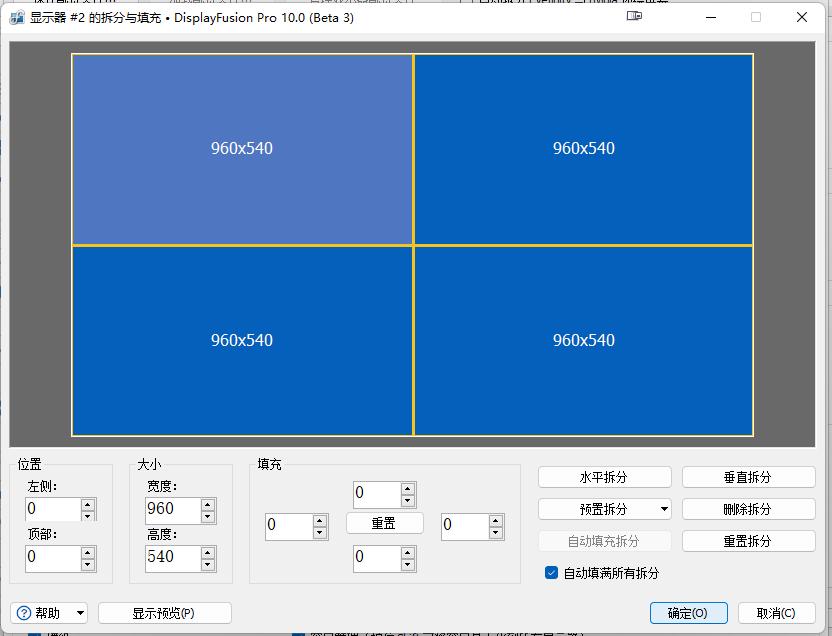
Task: Click the DisplayFusion icon in title bar
Action: [x=16, y=17]
